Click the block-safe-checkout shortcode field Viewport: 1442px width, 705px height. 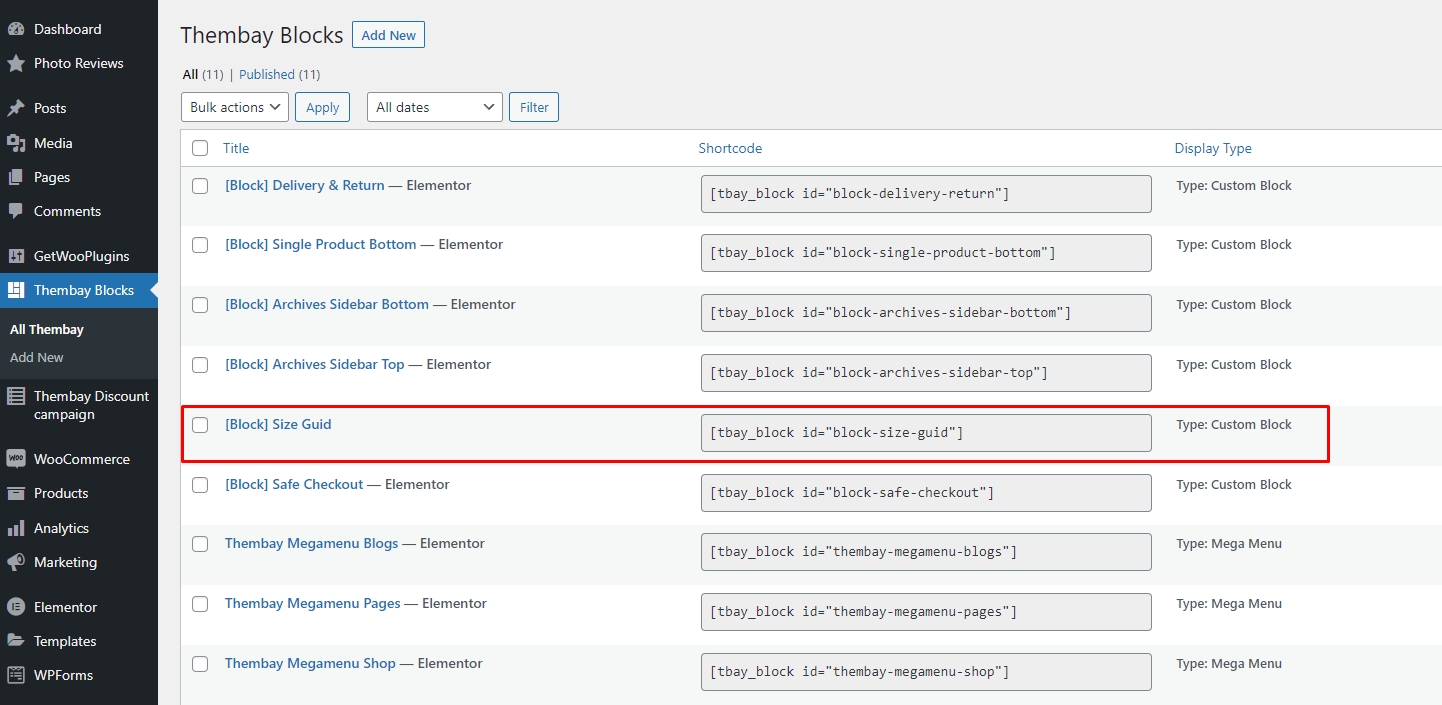[925, 493]
